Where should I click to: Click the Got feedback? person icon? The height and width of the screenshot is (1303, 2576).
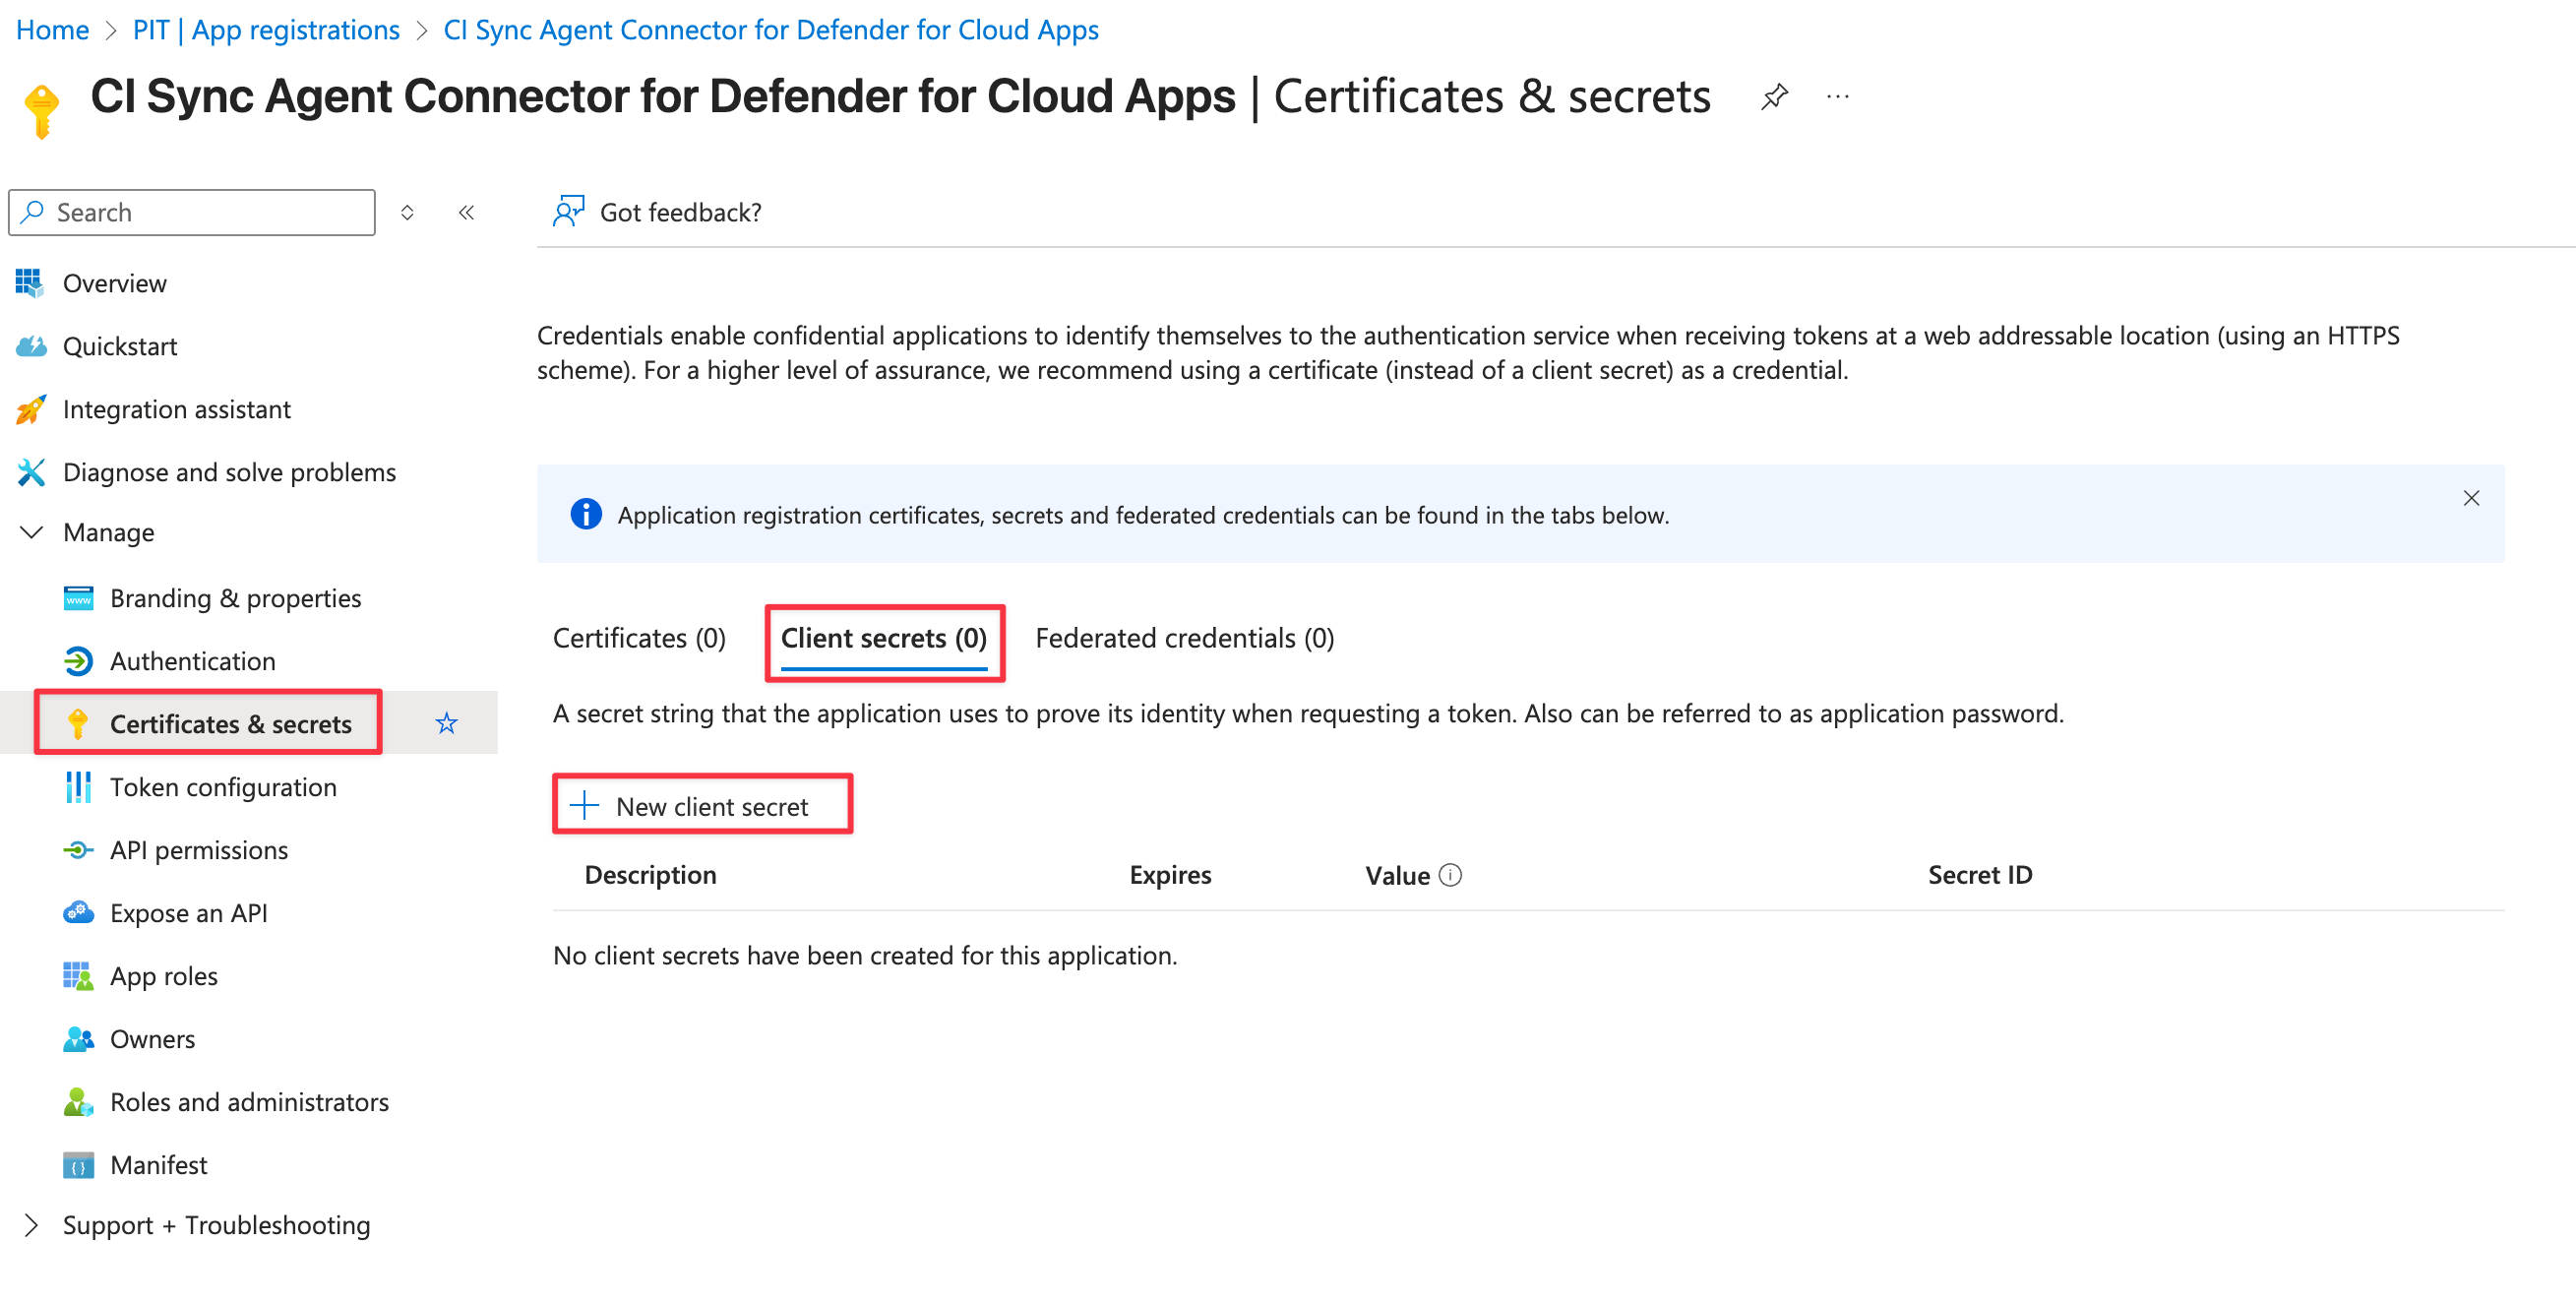tap(568, 211)
